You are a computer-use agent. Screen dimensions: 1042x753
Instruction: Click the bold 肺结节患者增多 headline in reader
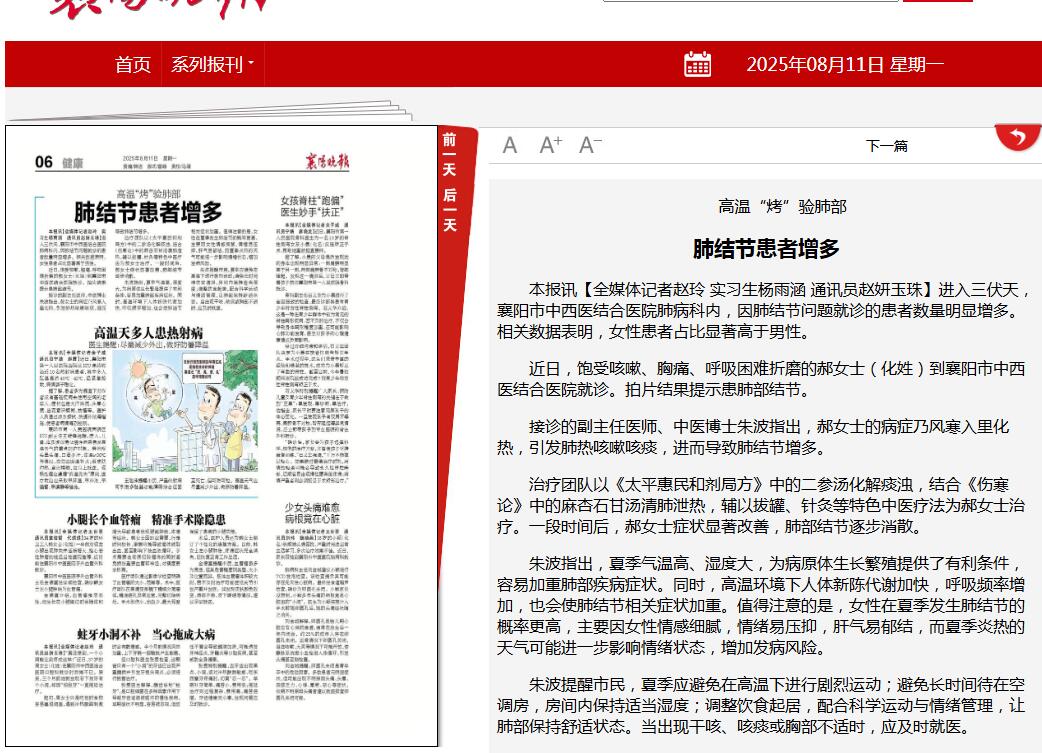click(x=766, y=249)
